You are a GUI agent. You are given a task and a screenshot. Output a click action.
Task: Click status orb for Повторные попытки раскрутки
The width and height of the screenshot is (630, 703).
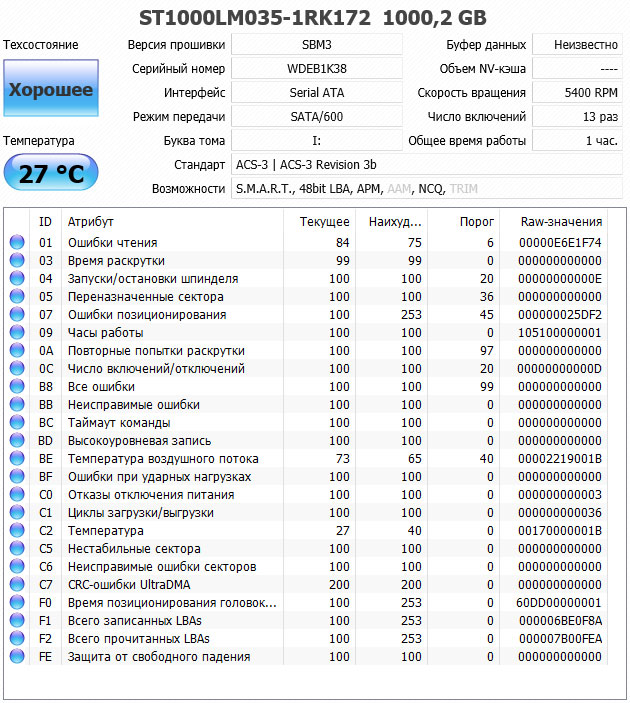coord(17,350)
